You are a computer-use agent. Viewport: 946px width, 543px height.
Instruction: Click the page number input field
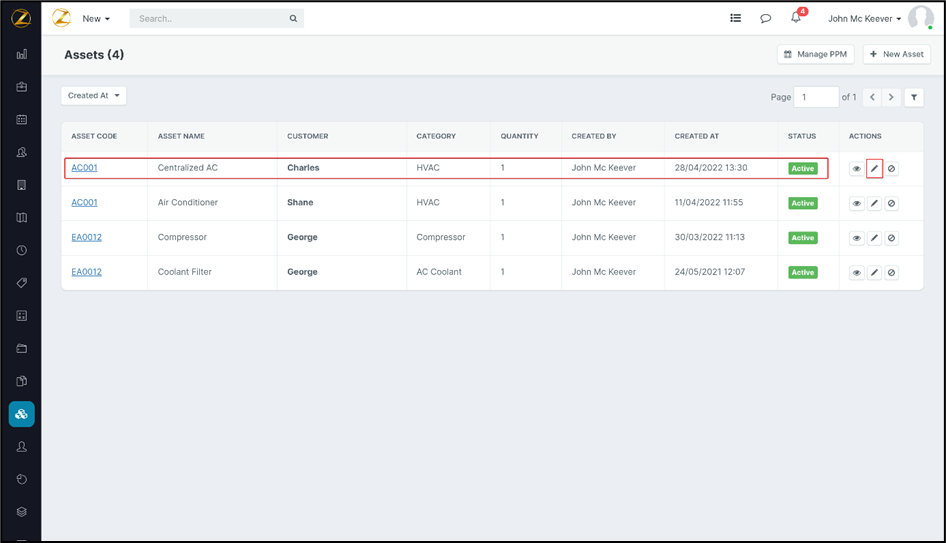[816, 97]
